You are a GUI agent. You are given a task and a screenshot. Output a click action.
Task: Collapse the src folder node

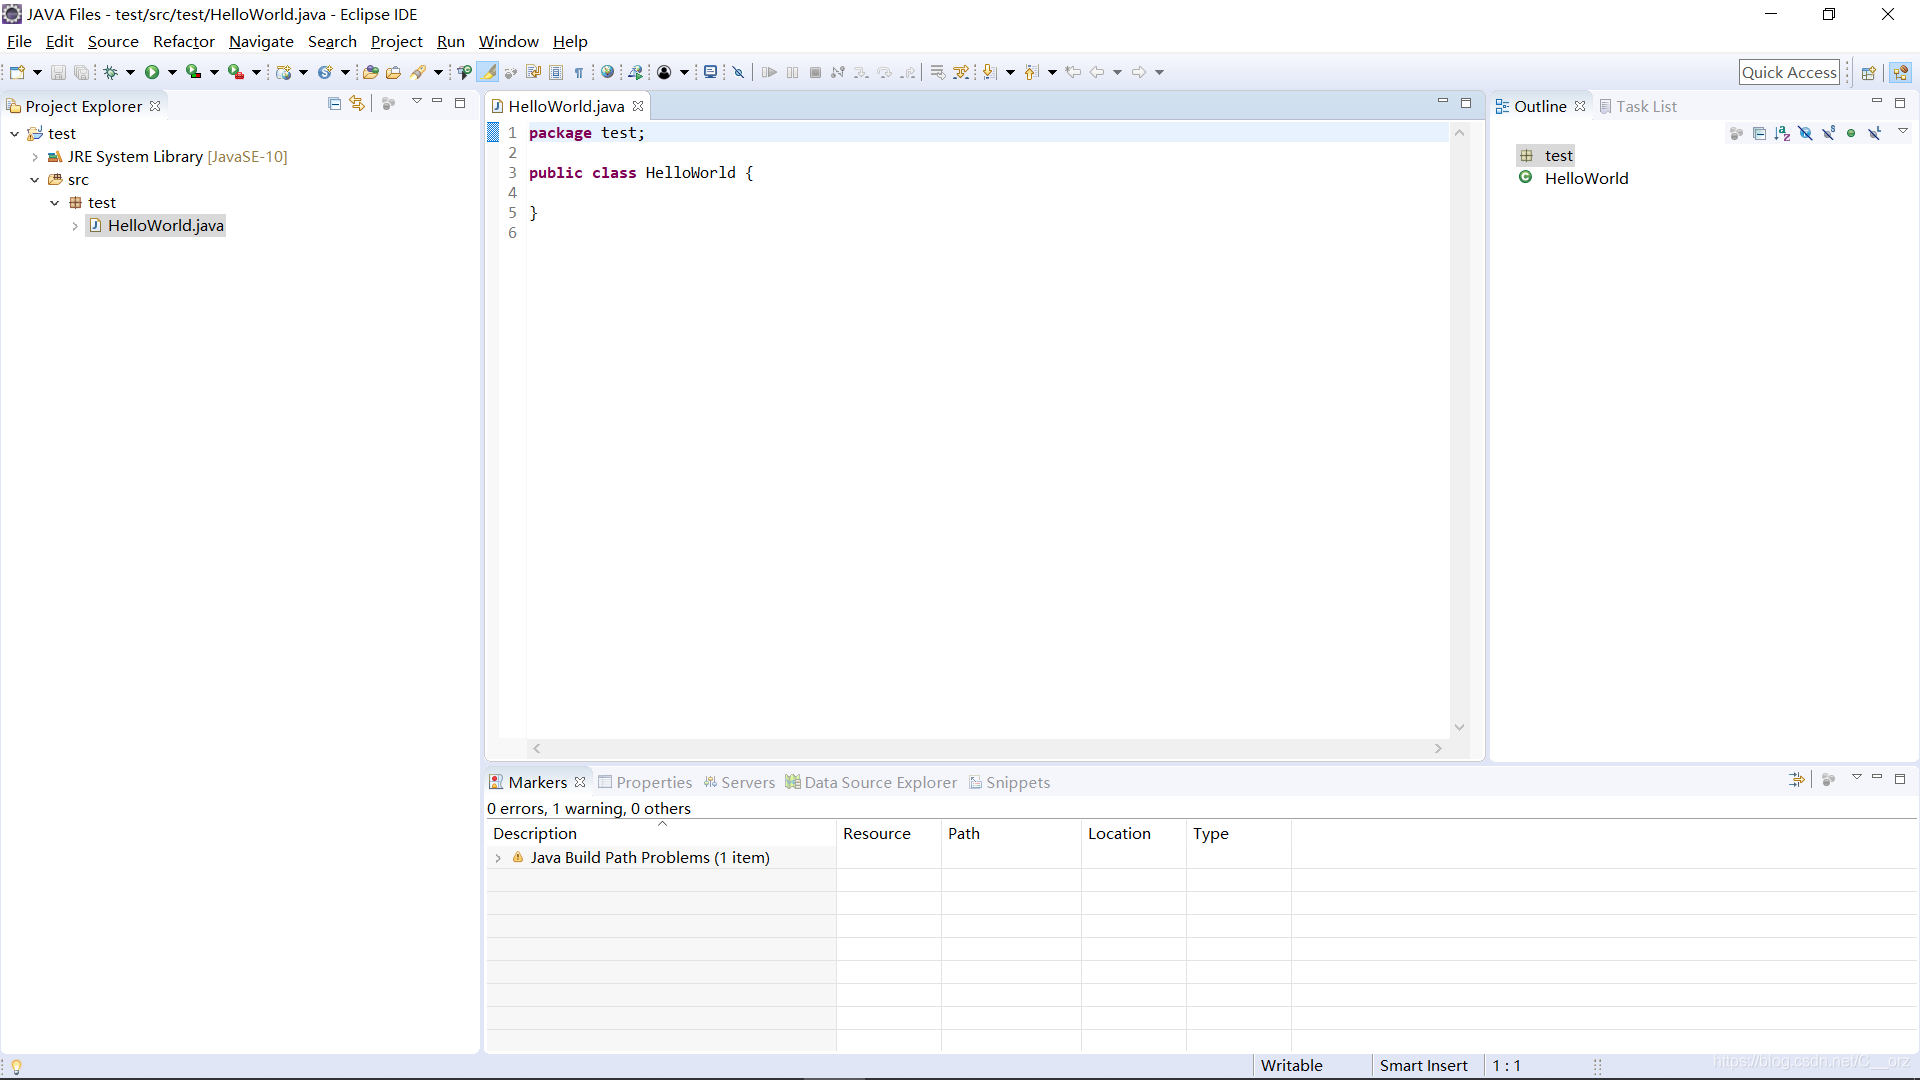(x=35, y=180)
